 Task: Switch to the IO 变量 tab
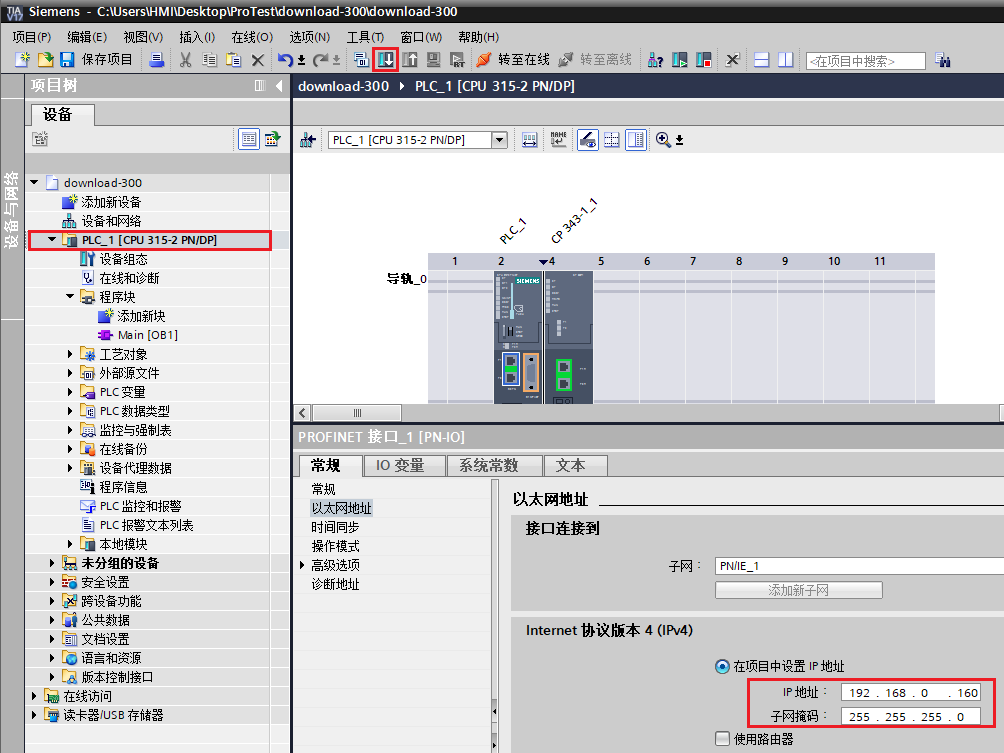click(404, 466)
